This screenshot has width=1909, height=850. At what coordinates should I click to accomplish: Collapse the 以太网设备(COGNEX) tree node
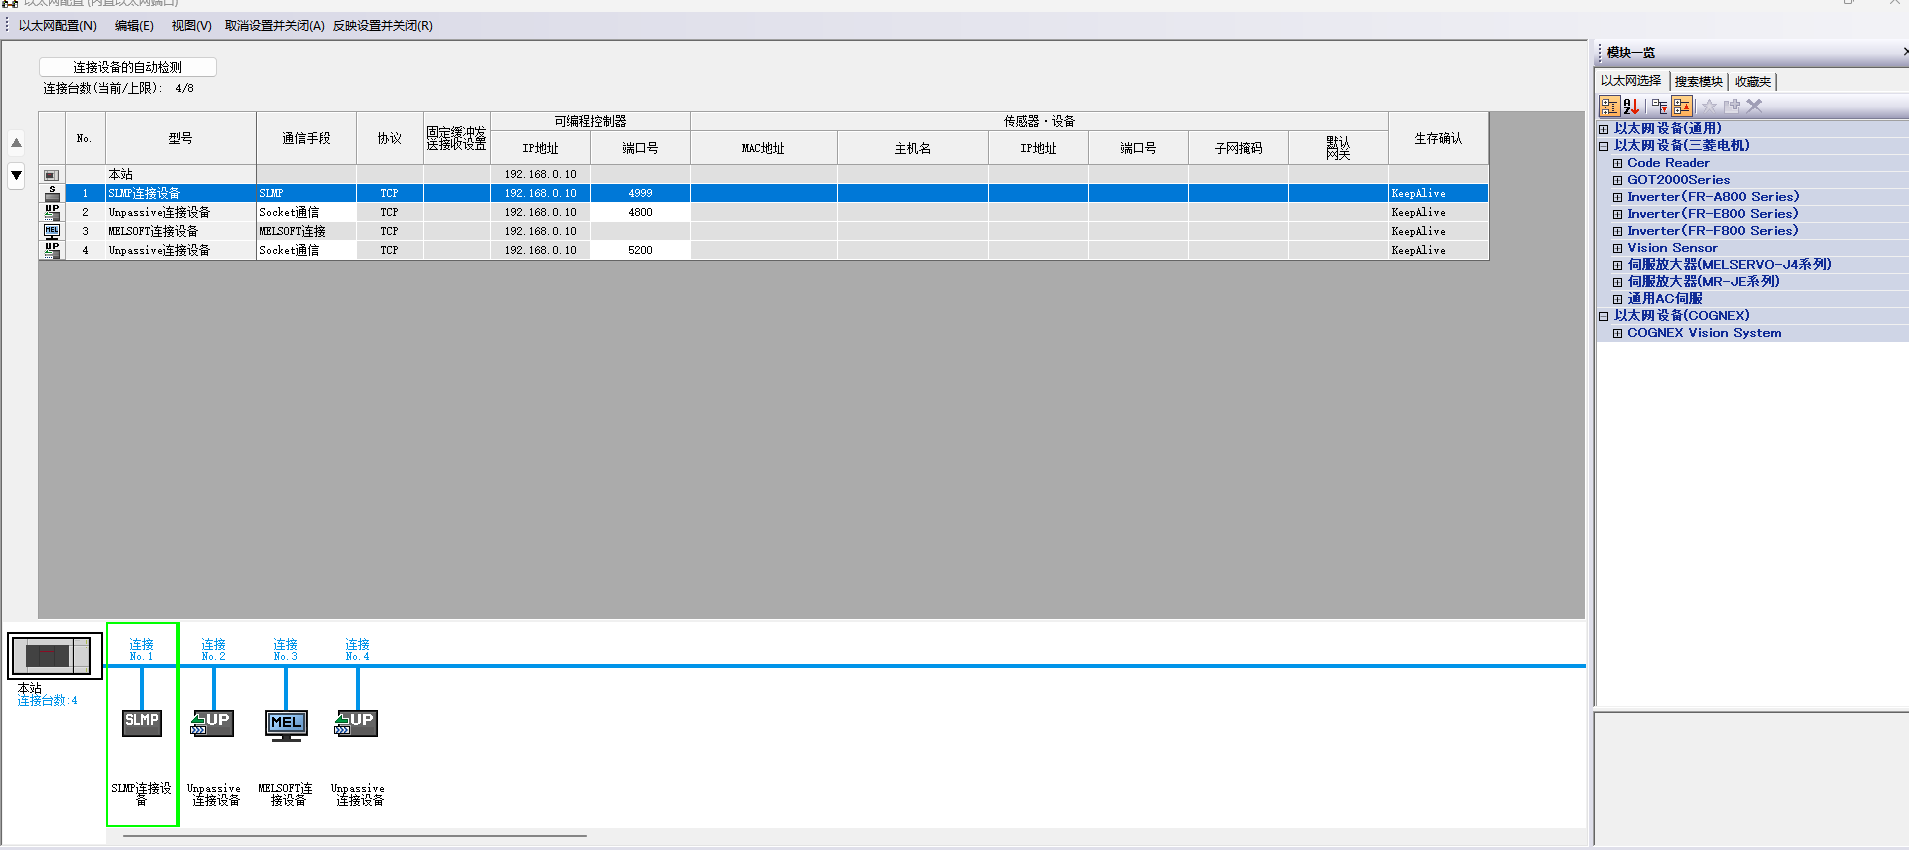[x=1604, y=316]
